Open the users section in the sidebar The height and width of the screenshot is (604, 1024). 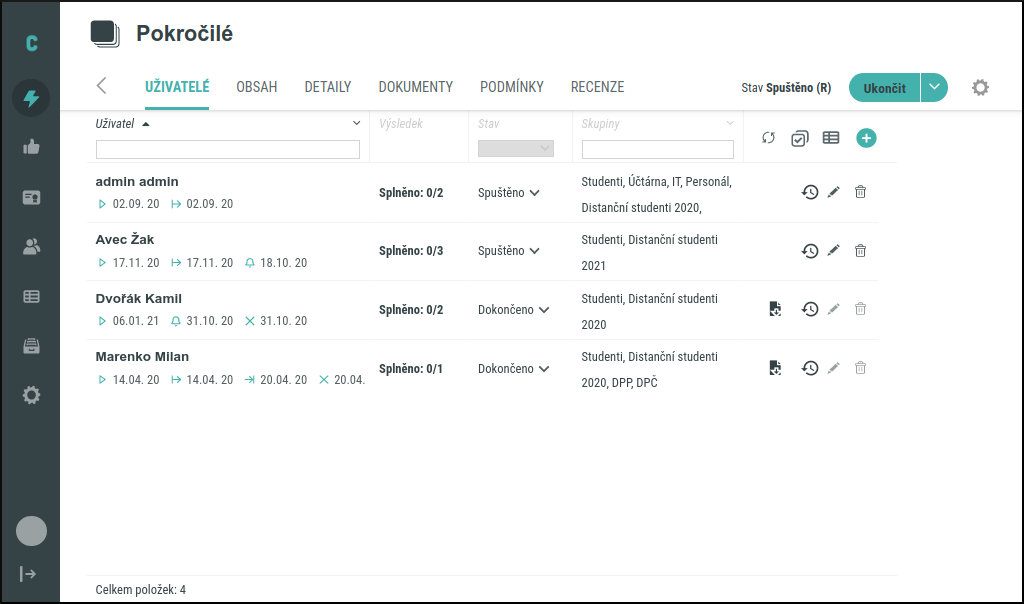pyautogui.click(x=31, y=246)
